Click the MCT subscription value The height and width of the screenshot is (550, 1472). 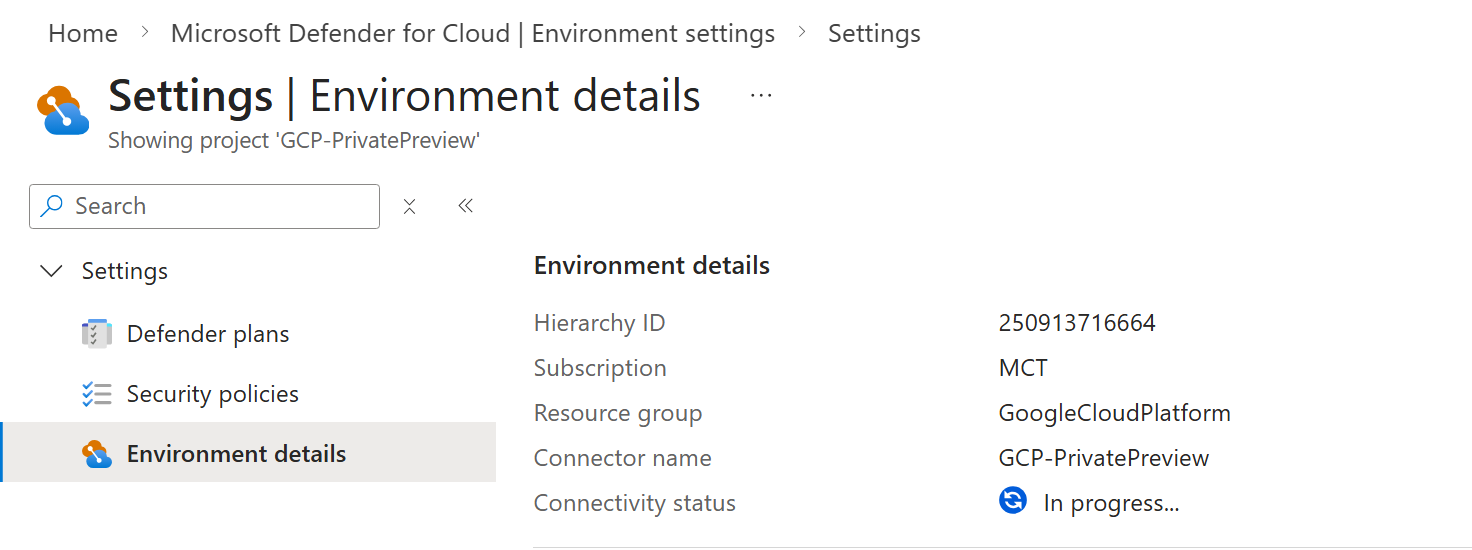(1023, 368)
